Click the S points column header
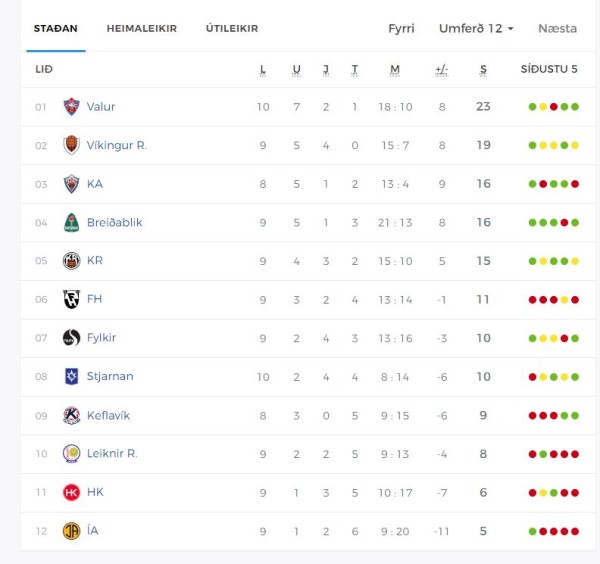600x564 pixels. pyautogui.click(x=483, y=69)
